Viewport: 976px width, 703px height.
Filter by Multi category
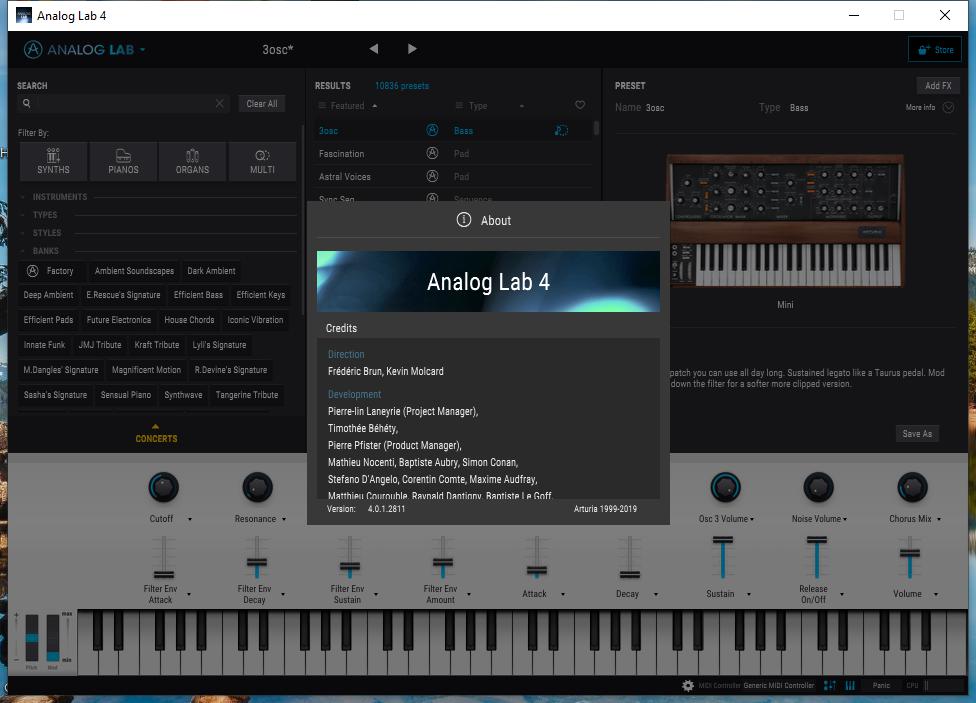tap(262, 161)
